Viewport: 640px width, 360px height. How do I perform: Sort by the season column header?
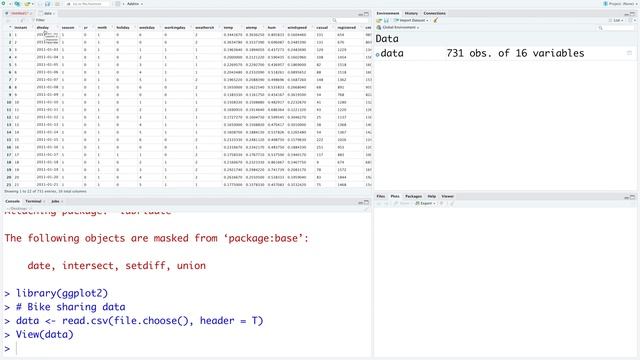(x=68, y=27)
